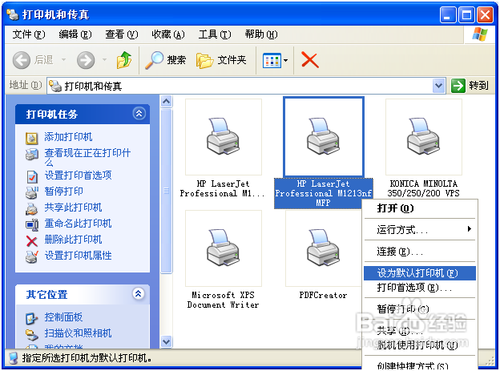
Task: Open the 收藏(A) menu
Action: coord(168,34)
